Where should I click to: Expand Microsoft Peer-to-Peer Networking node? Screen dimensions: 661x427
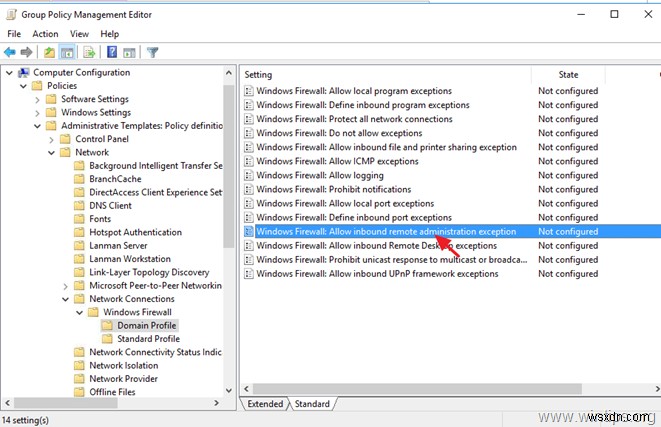65,286
